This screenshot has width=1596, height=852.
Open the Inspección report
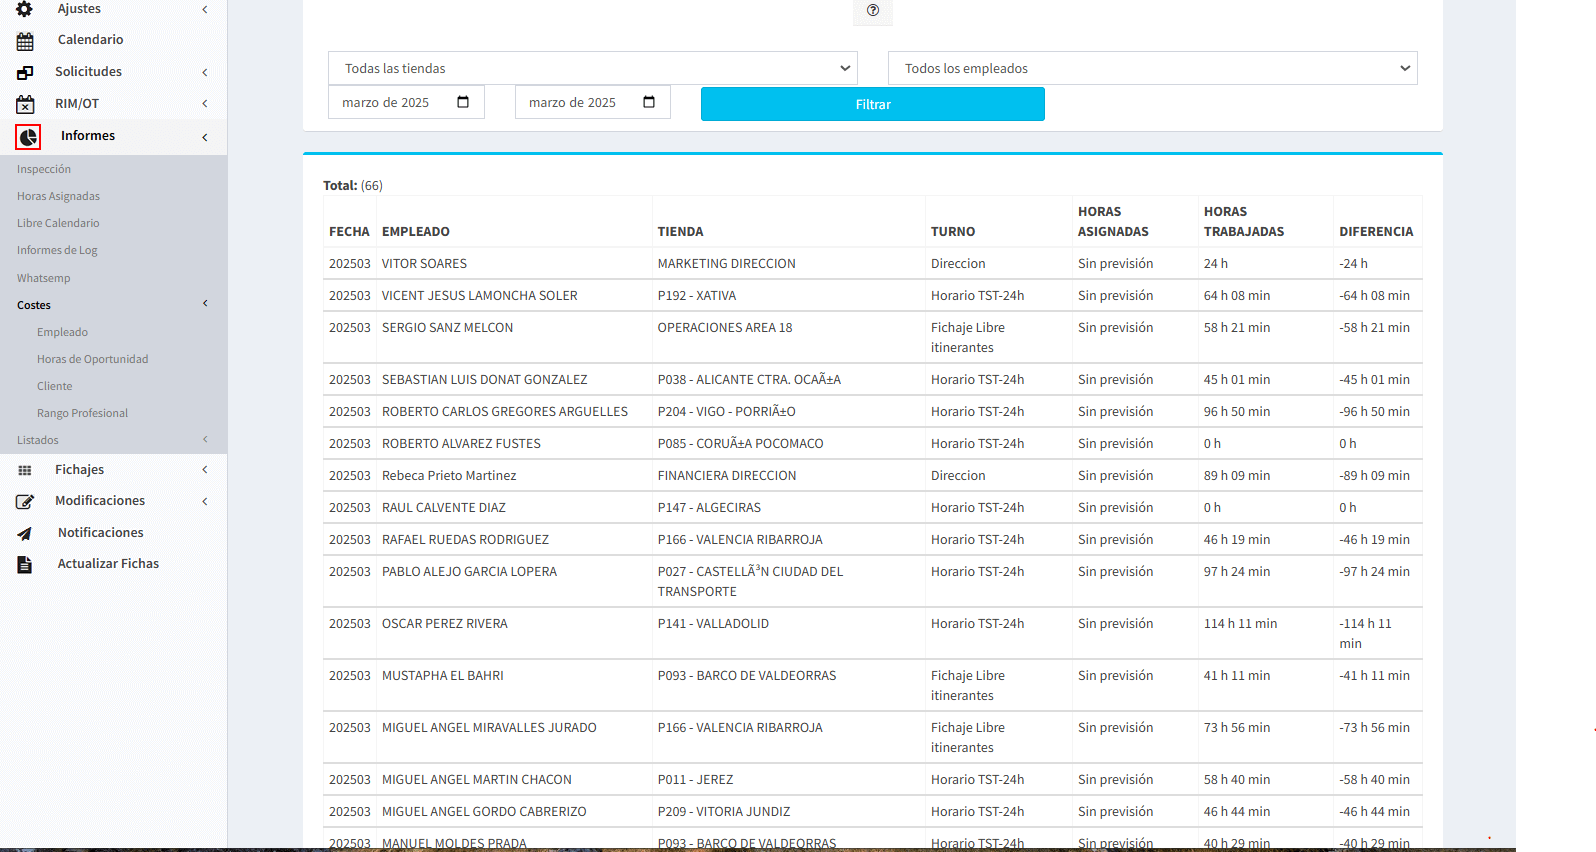coord(44,169)
